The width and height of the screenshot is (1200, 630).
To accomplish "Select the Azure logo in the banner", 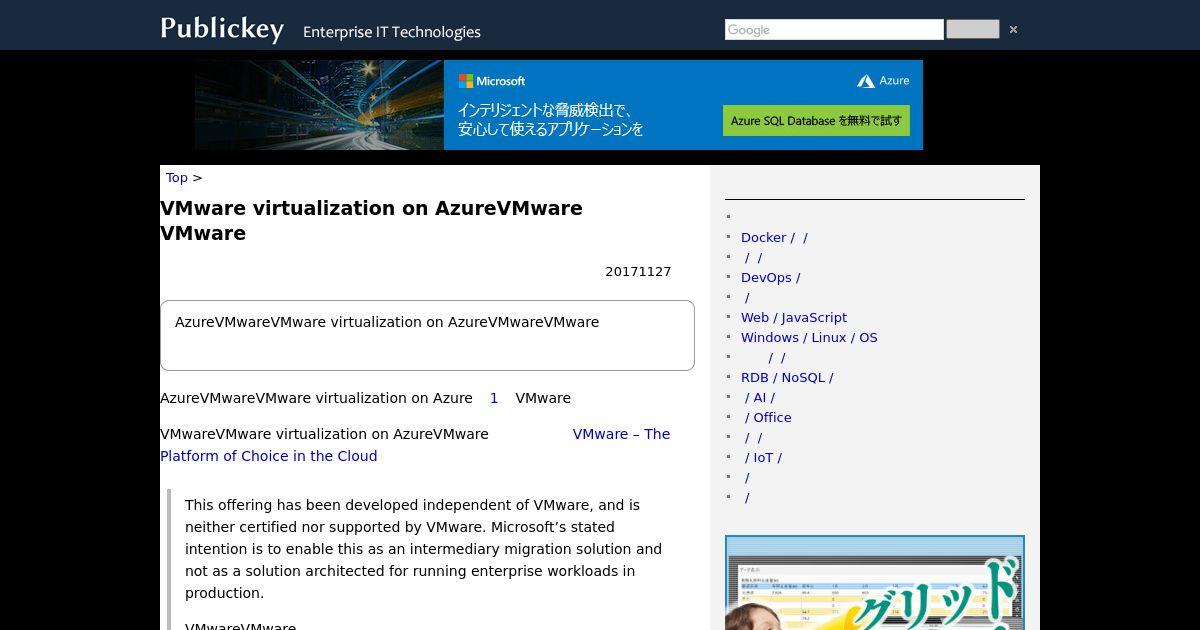I will [883, 81].
